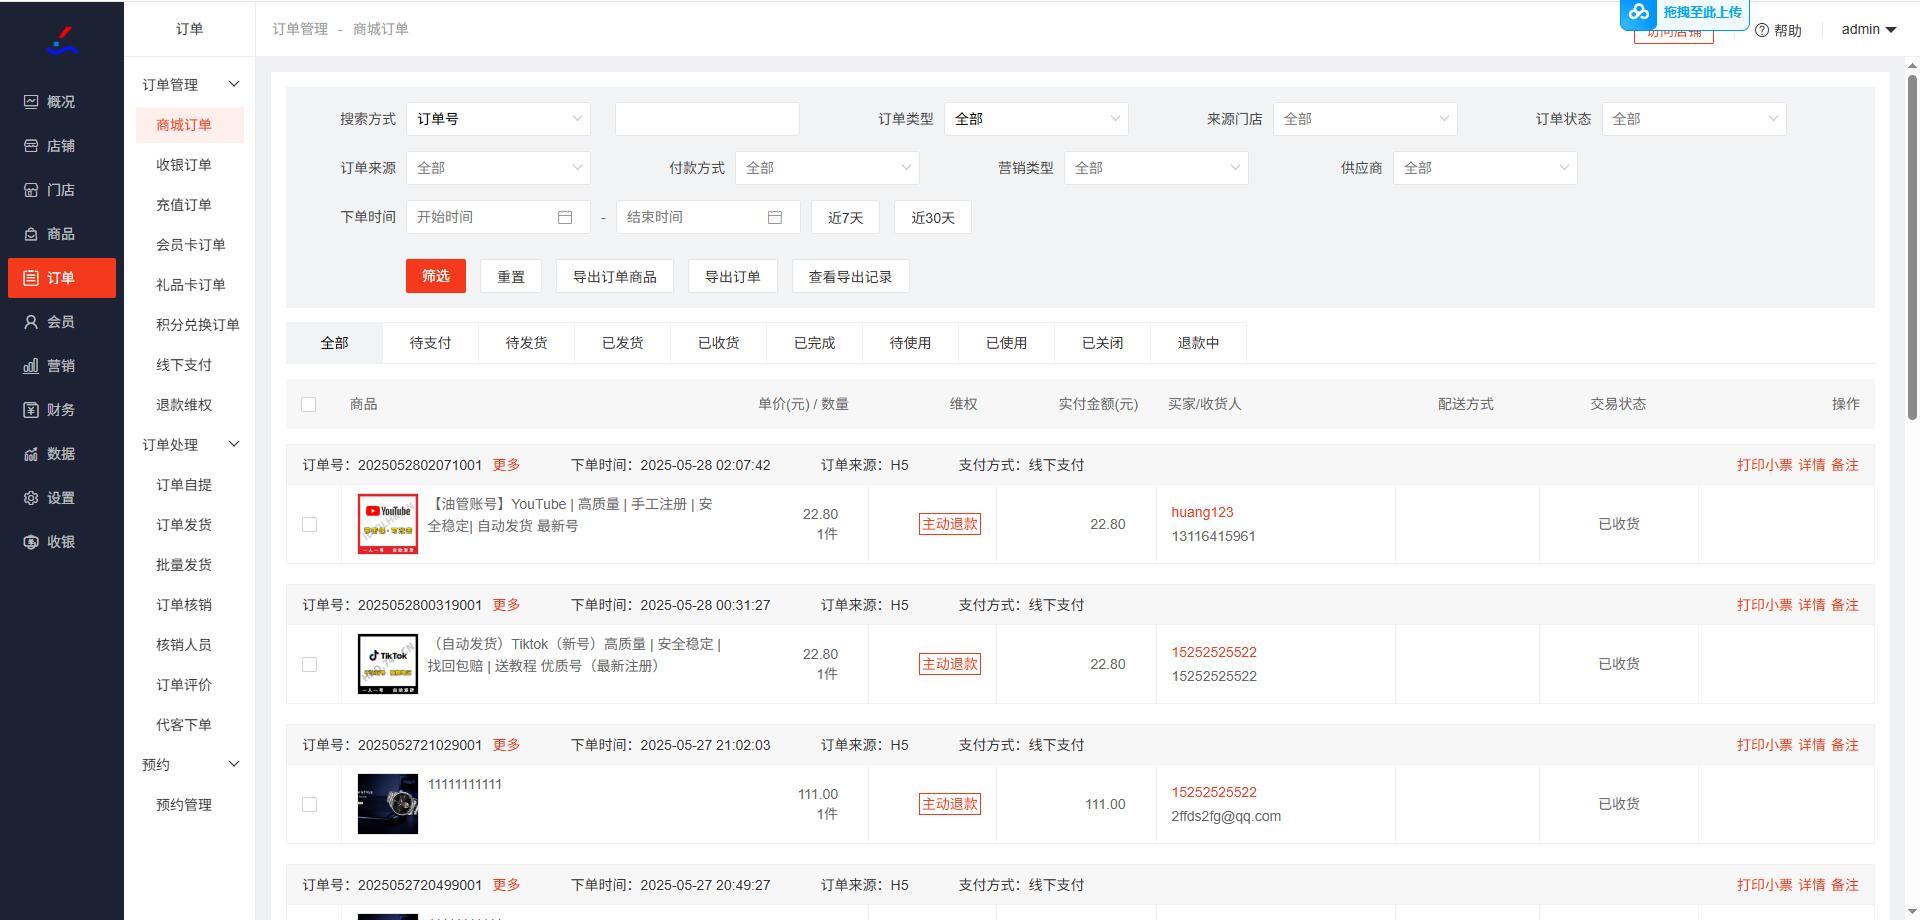Open the 供应商 dropdown
The height and width of the screenshot is (920, 1920).
click(1485, 168)
